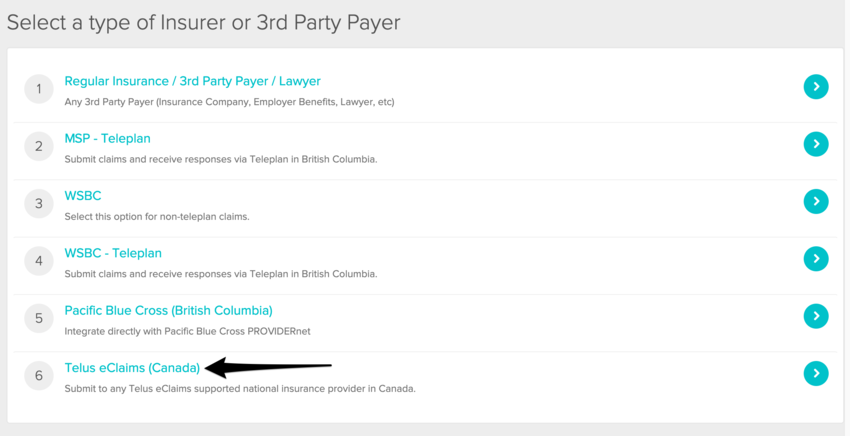850x436 pixels.
Task: Open Regular Insurance / 3rd Party Payer / Lawyer
Action: coord(192,81)
